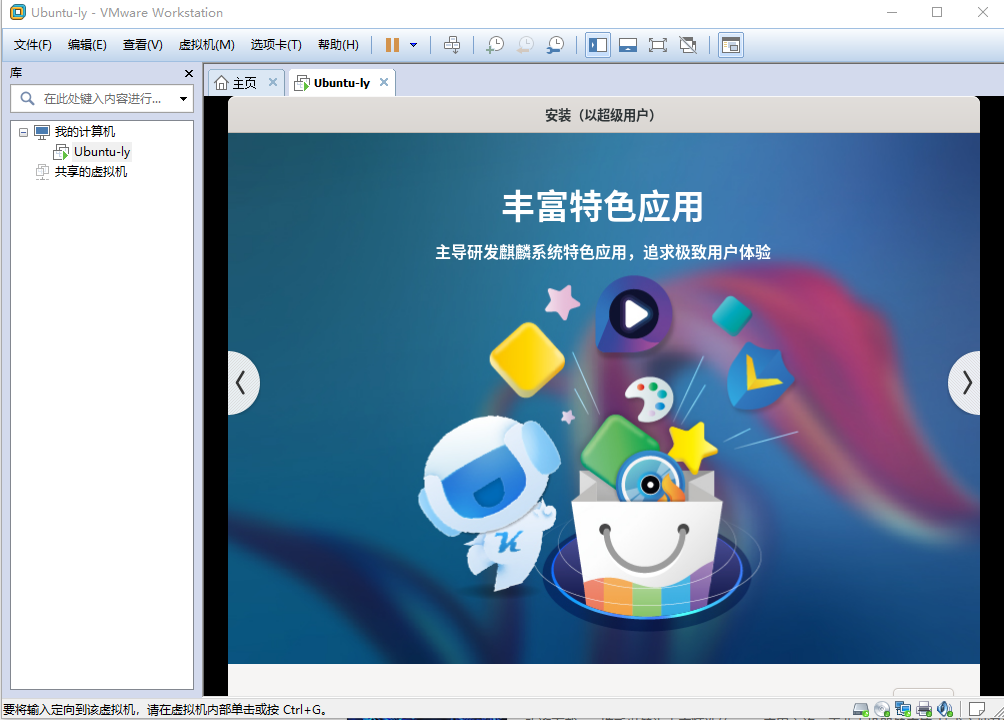This screenshot has width=1004, height=720.
Task: Go to the next installer slide
Action: click(966, 383)
